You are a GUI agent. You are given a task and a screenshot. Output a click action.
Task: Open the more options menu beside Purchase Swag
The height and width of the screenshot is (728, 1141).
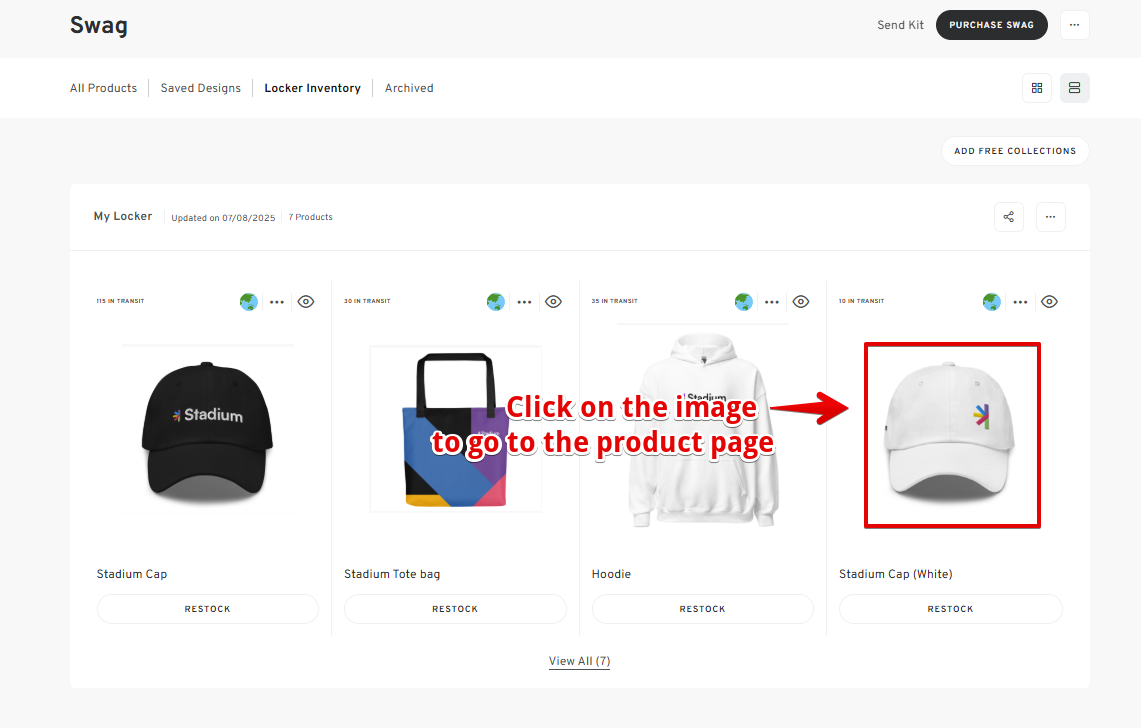pos(1074,25)
